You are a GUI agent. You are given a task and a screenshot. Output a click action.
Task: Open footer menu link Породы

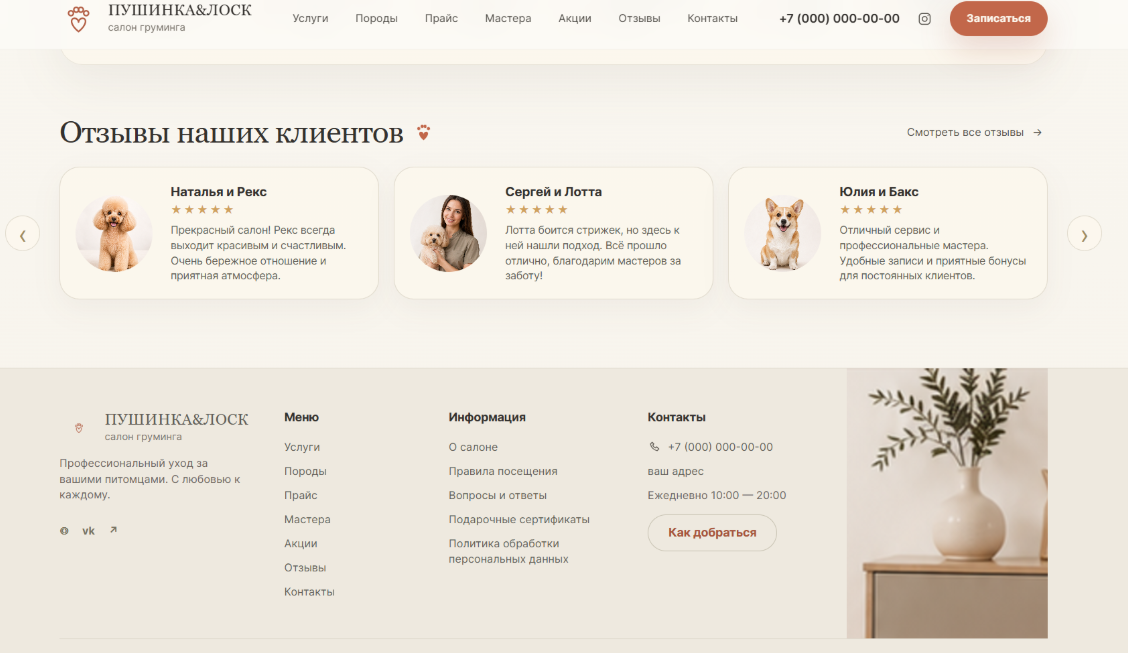point(305,471)
